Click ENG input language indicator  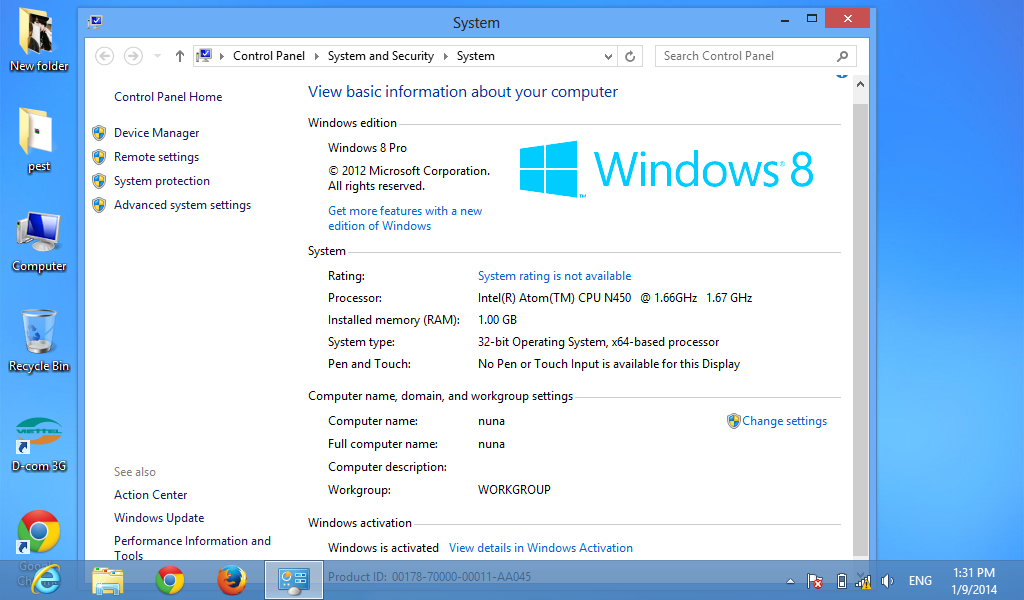pyautogui.click(x=920, y=580)
